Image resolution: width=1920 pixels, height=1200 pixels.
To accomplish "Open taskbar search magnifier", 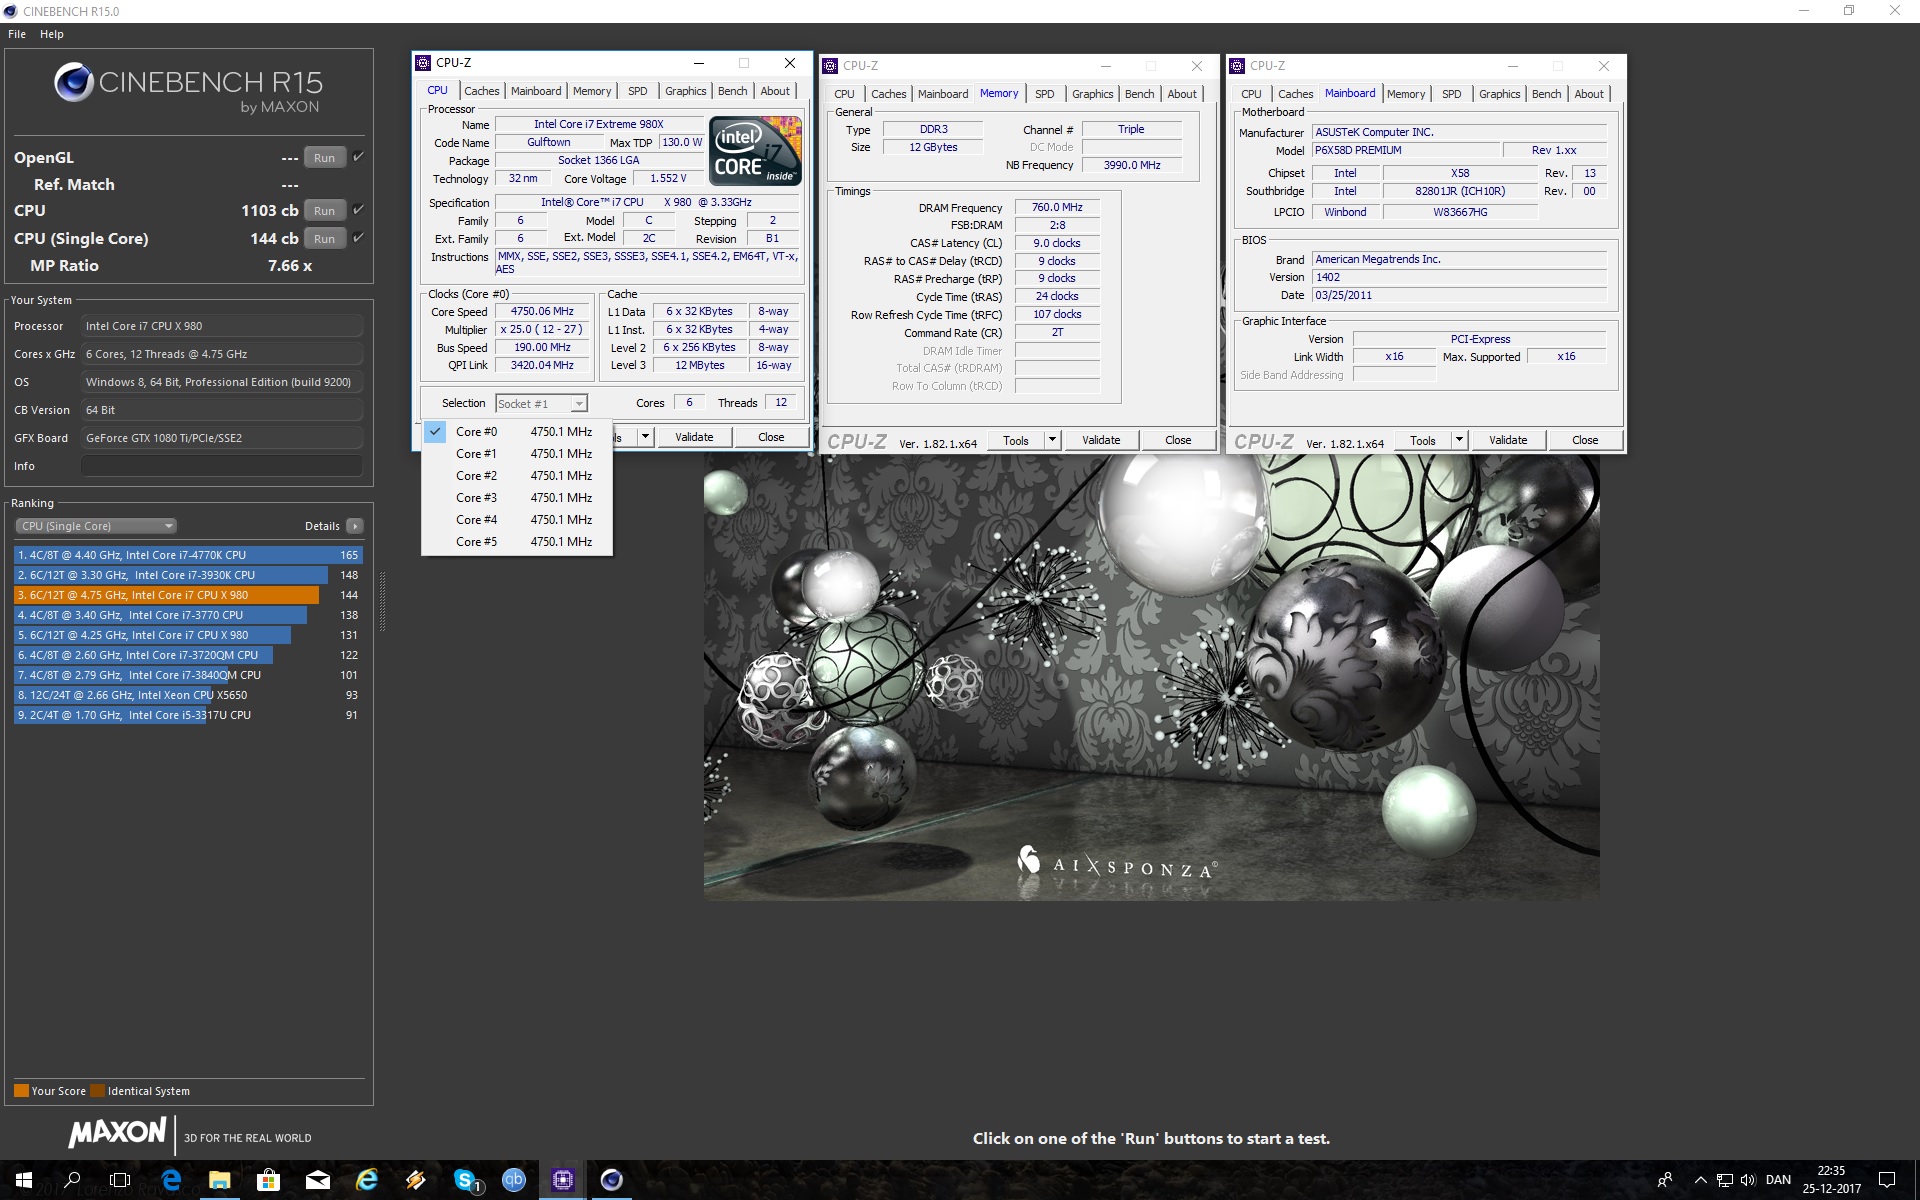I will pyautogui.click(x=72, y=1180).
